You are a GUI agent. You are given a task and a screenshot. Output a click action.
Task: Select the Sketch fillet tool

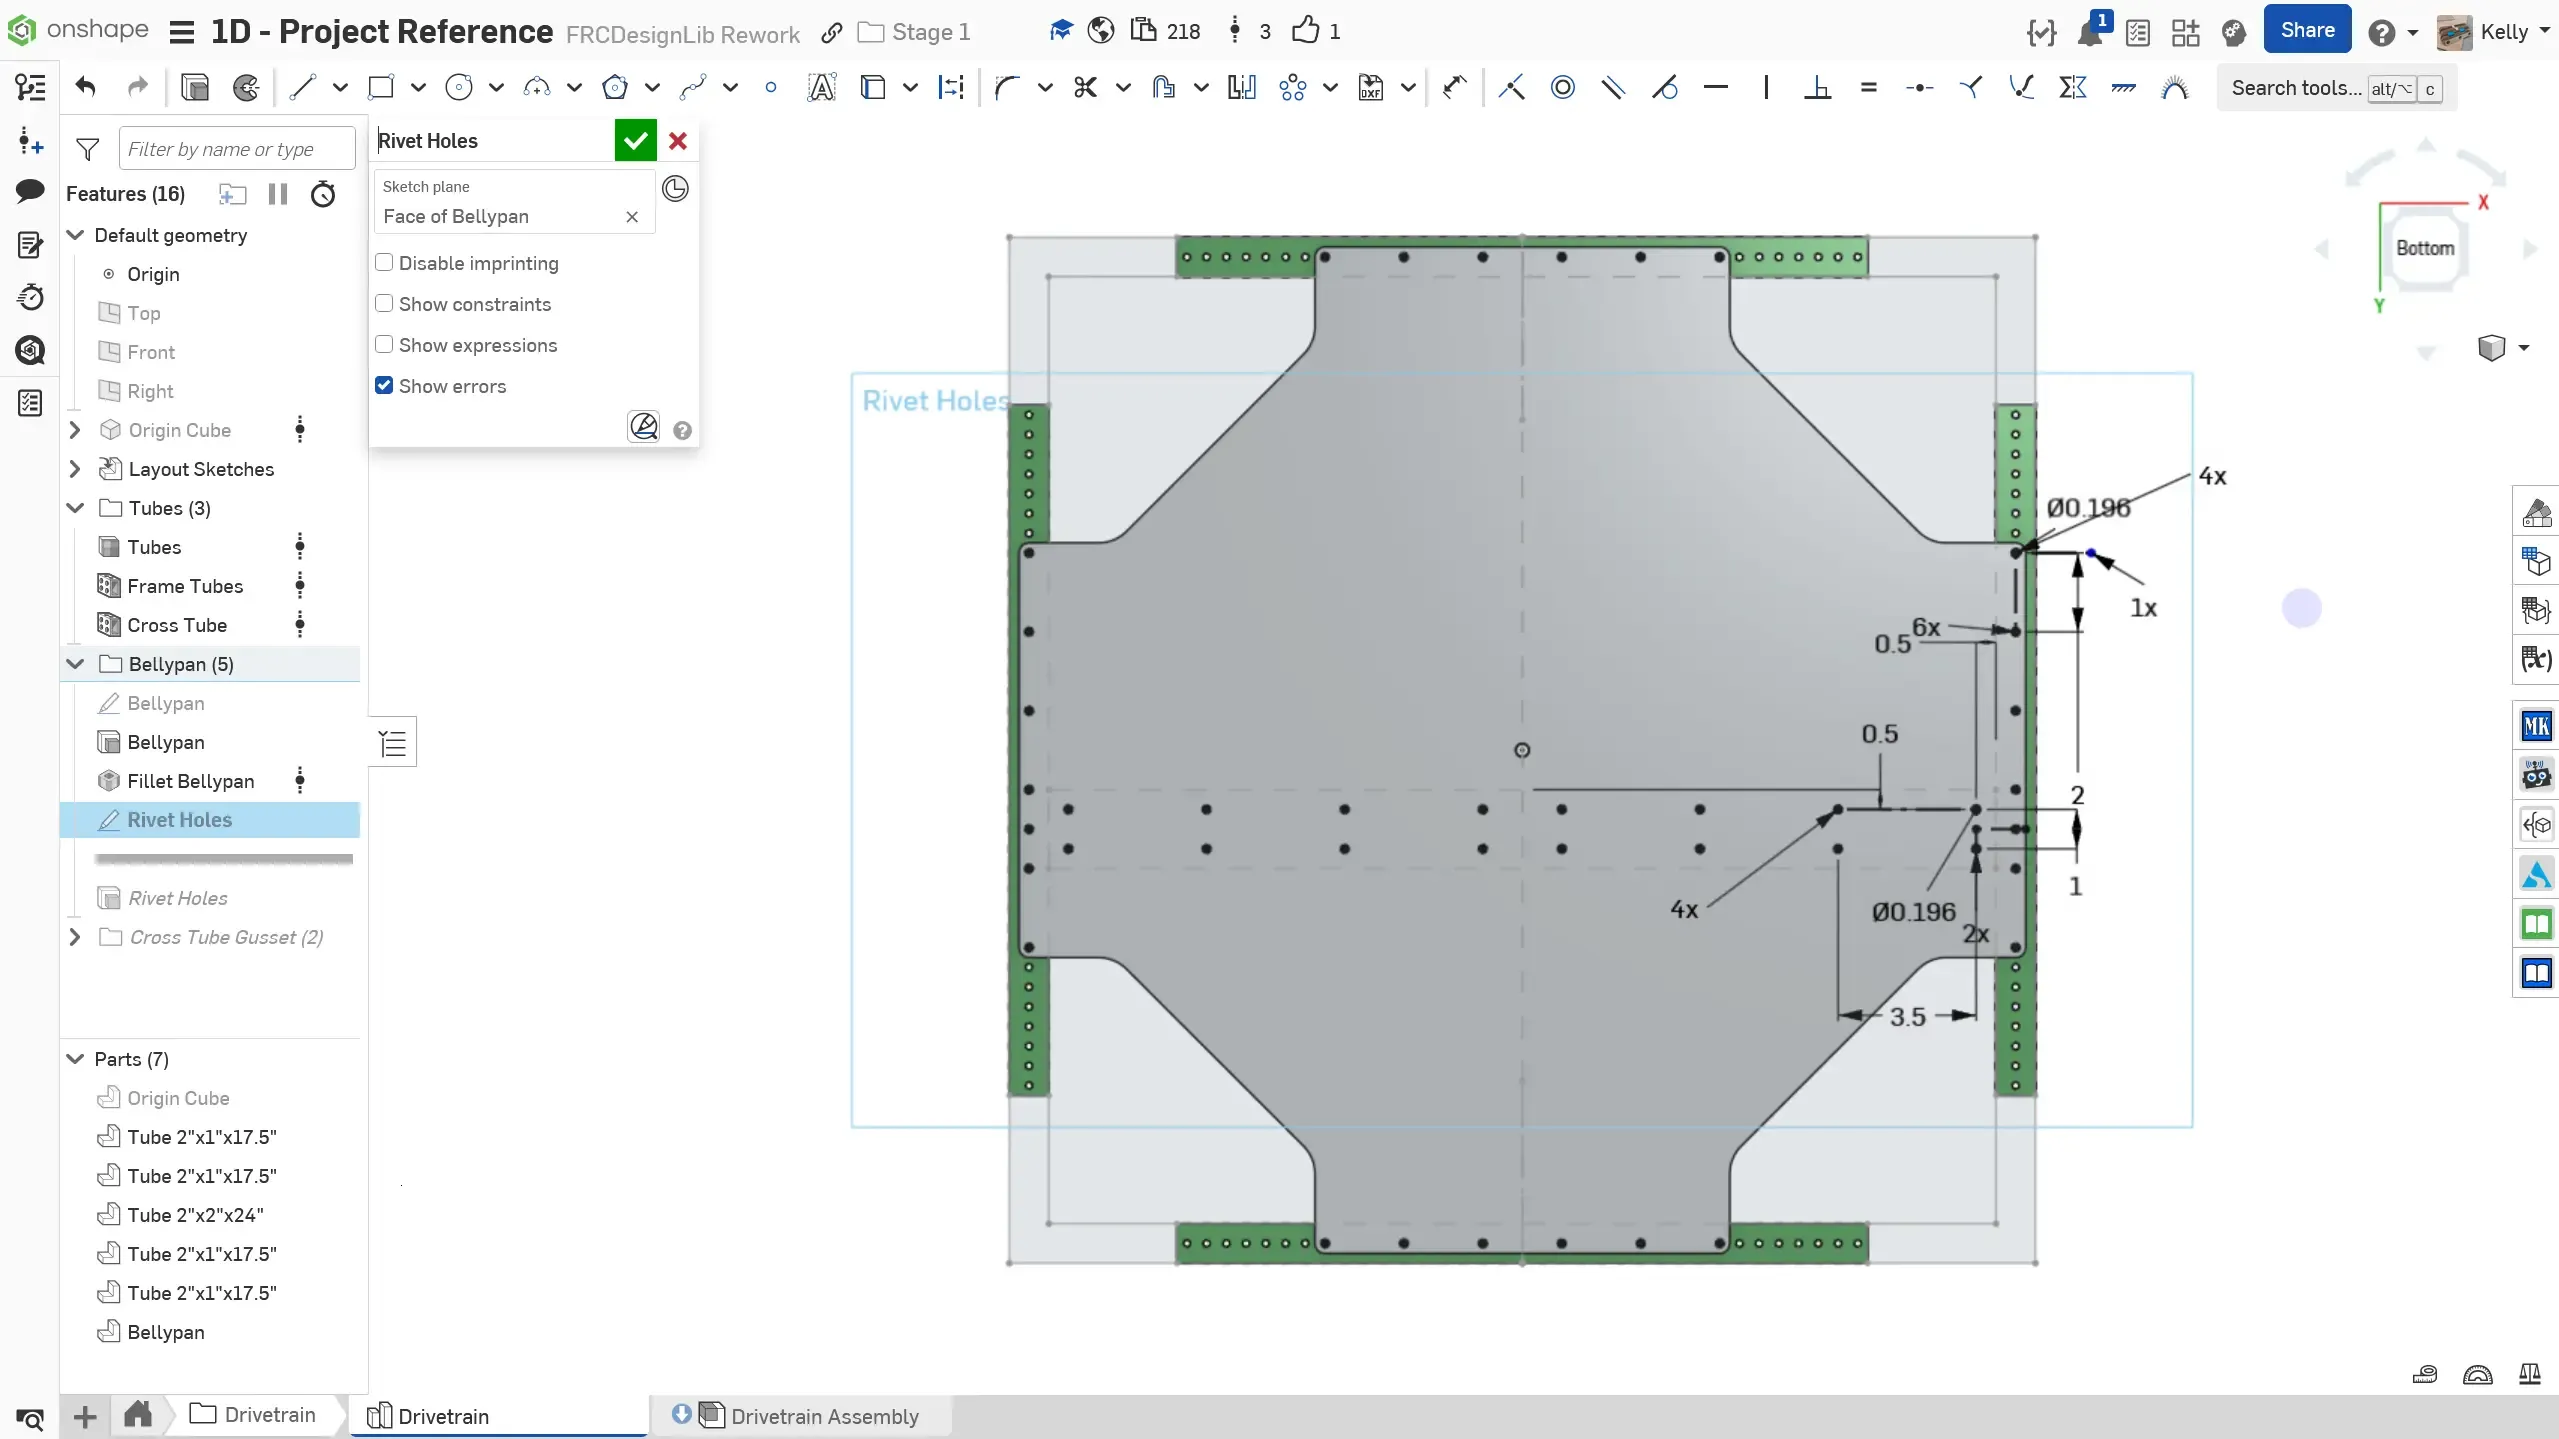(x=1006, y=88)
